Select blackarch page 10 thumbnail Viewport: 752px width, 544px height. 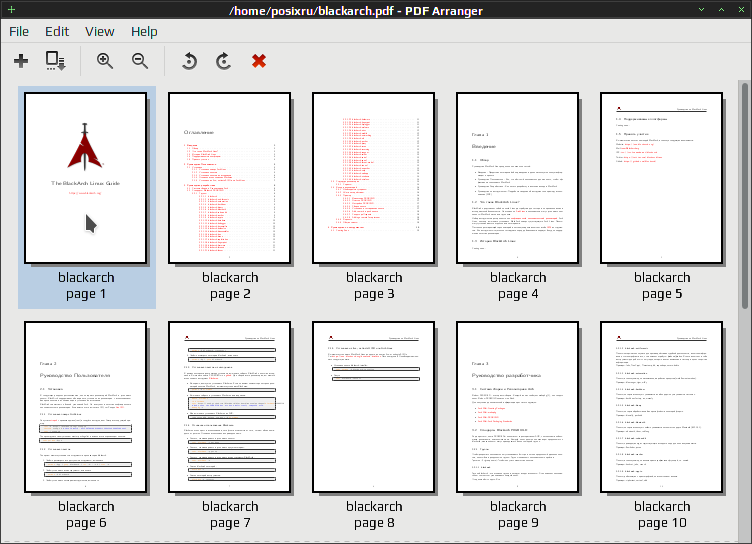[661, 407]
